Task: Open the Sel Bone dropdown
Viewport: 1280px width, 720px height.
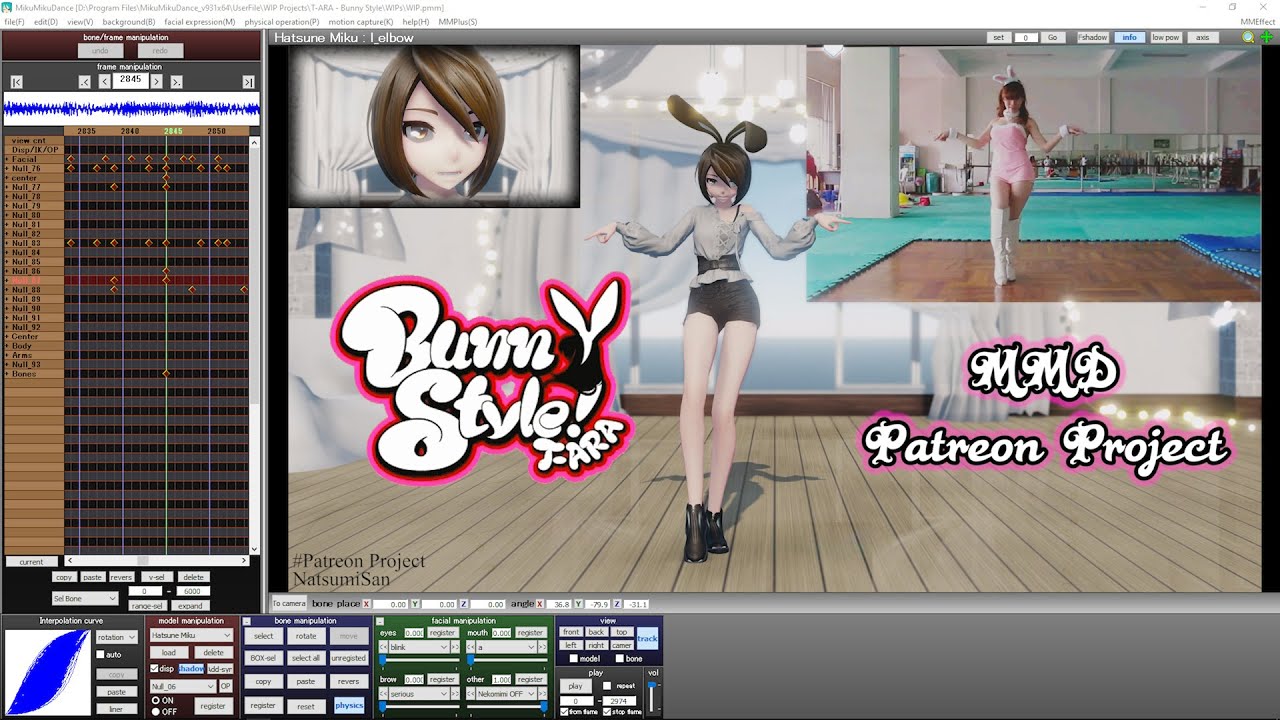Action: (x=85, y=598)
